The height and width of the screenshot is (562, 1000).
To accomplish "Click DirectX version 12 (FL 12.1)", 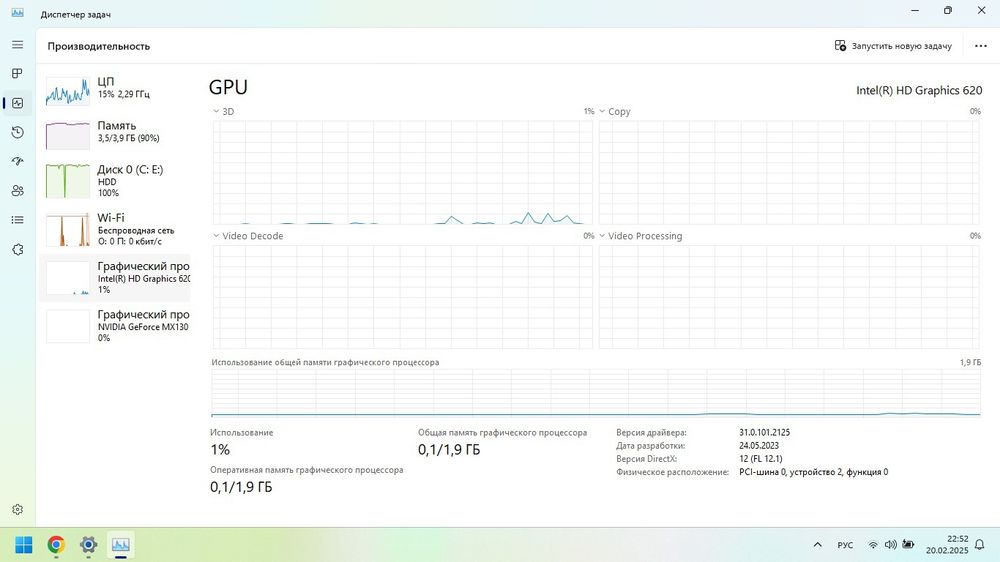I will tap(761, 459).
